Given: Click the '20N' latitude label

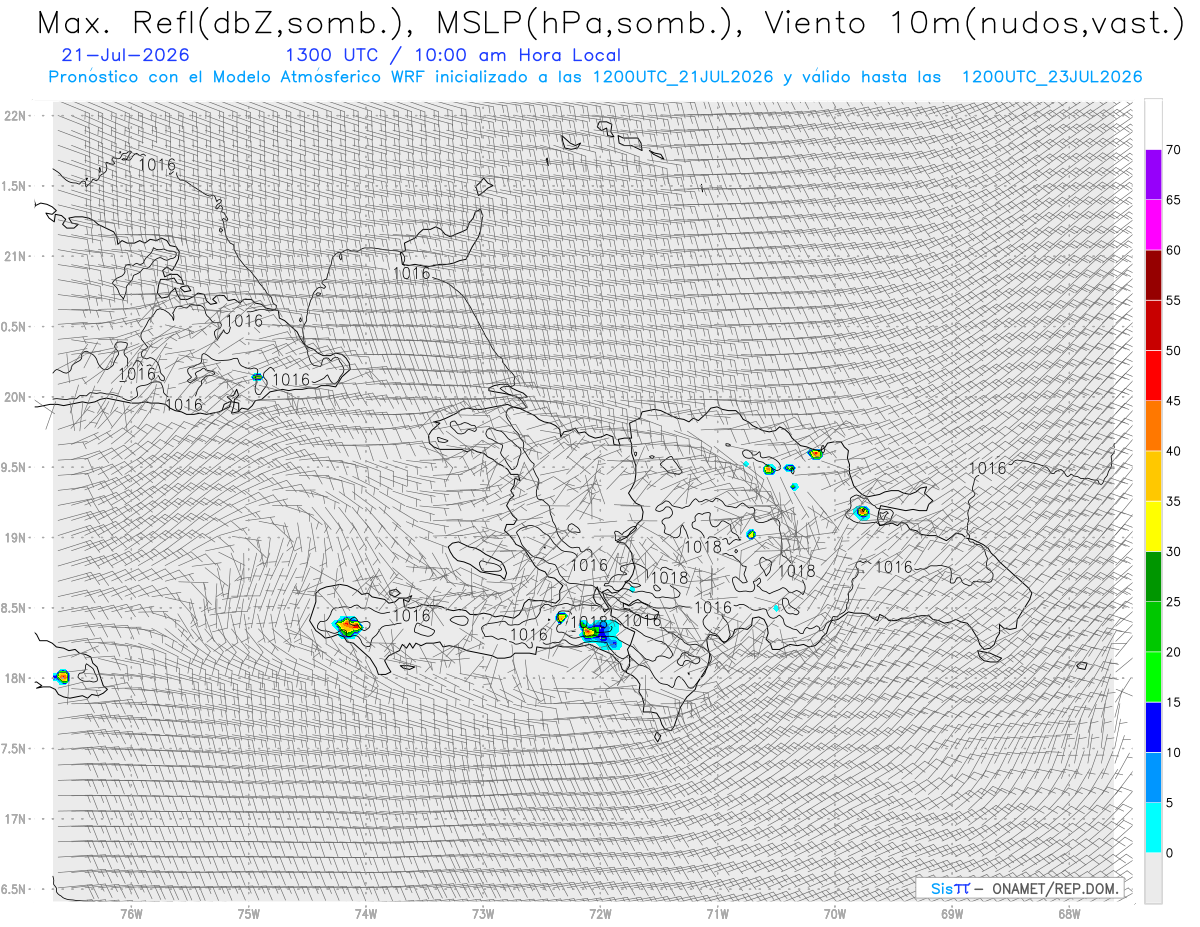Looking at the screenshot, I should (x=16, y=397).
